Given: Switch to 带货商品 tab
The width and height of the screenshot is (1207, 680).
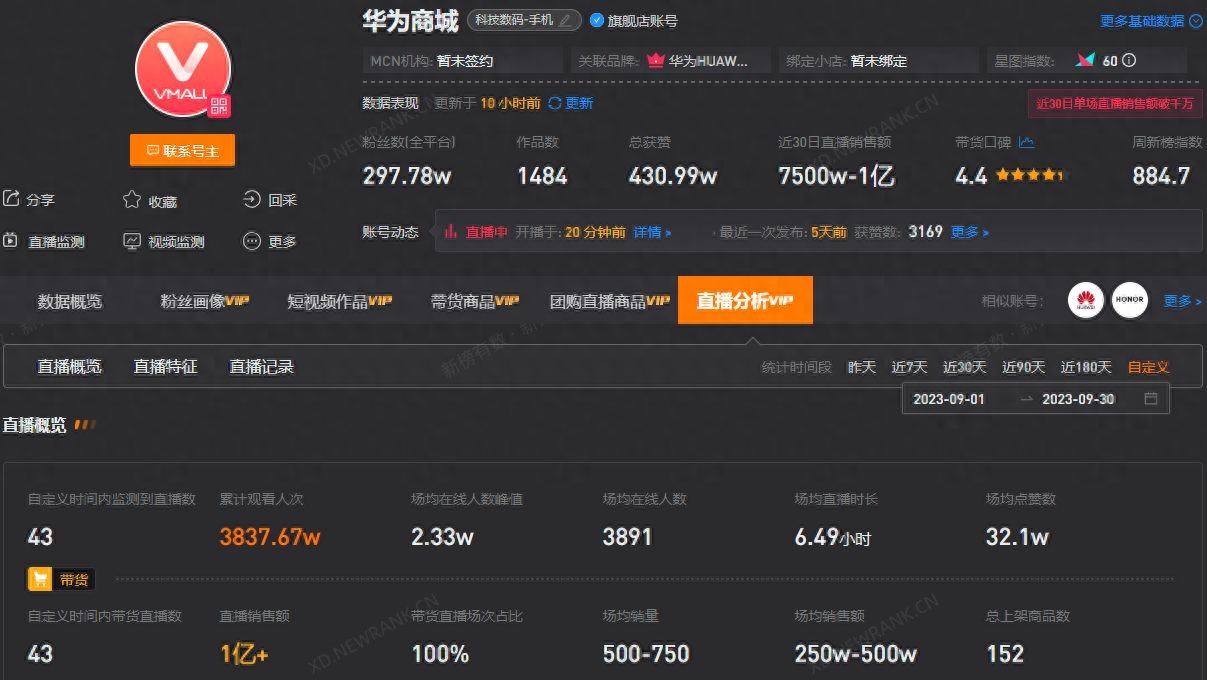Looking at the screenshot, I should (x=475, y=301).
